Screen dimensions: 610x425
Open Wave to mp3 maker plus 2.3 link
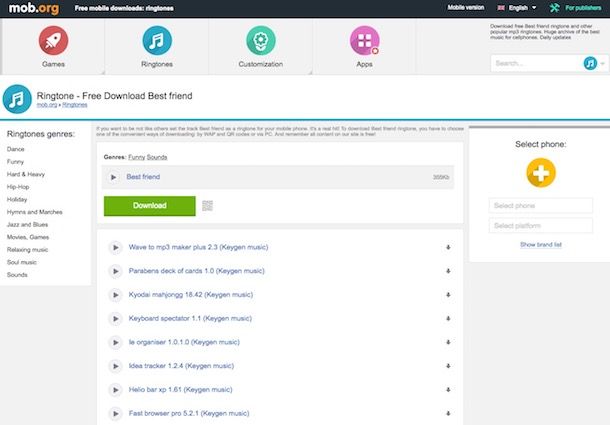(x=198, y=247)
